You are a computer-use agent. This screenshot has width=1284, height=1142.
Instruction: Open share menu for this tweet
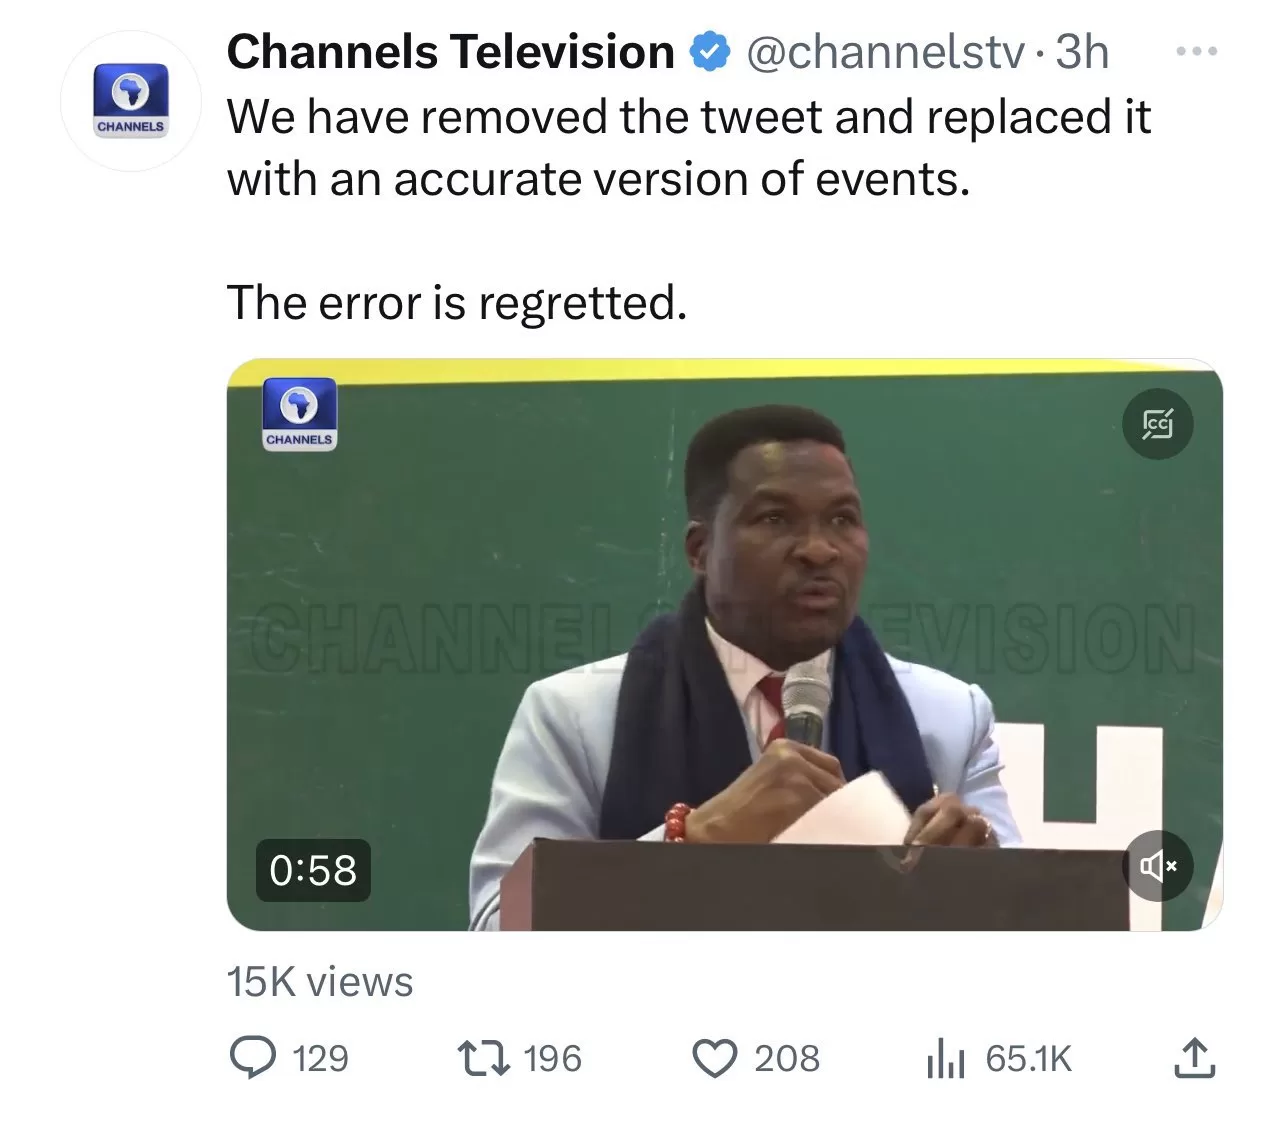tap(1196, 1058)
